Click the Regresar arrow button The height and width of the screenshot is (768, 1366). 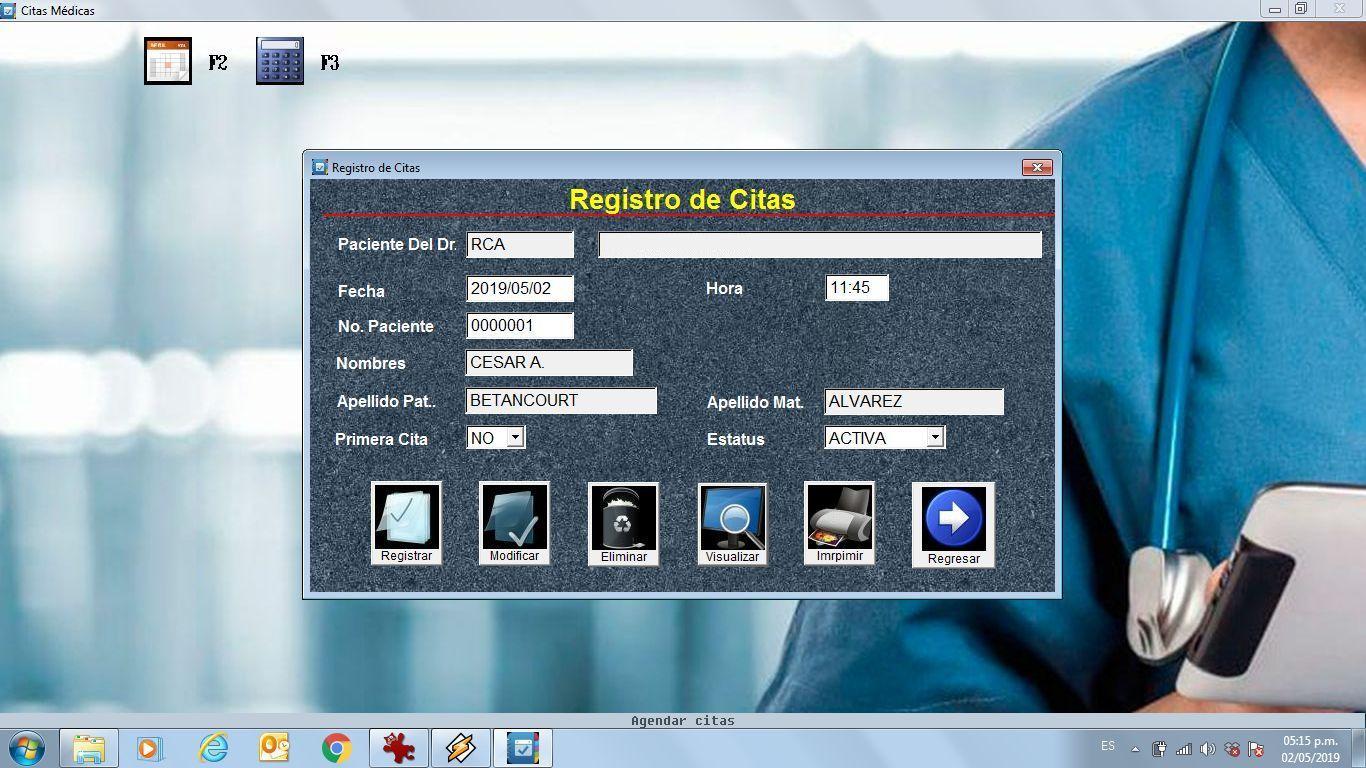click(x=953, y=525)
